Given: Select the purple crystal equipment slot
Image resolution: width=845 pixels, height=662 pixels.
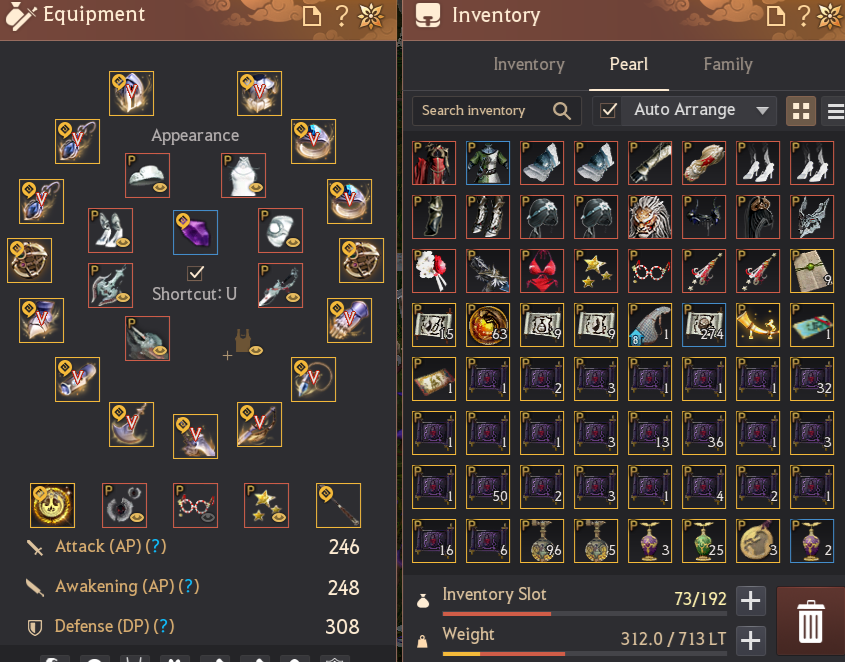Looking at the screenshot, I should click(195, 232).
